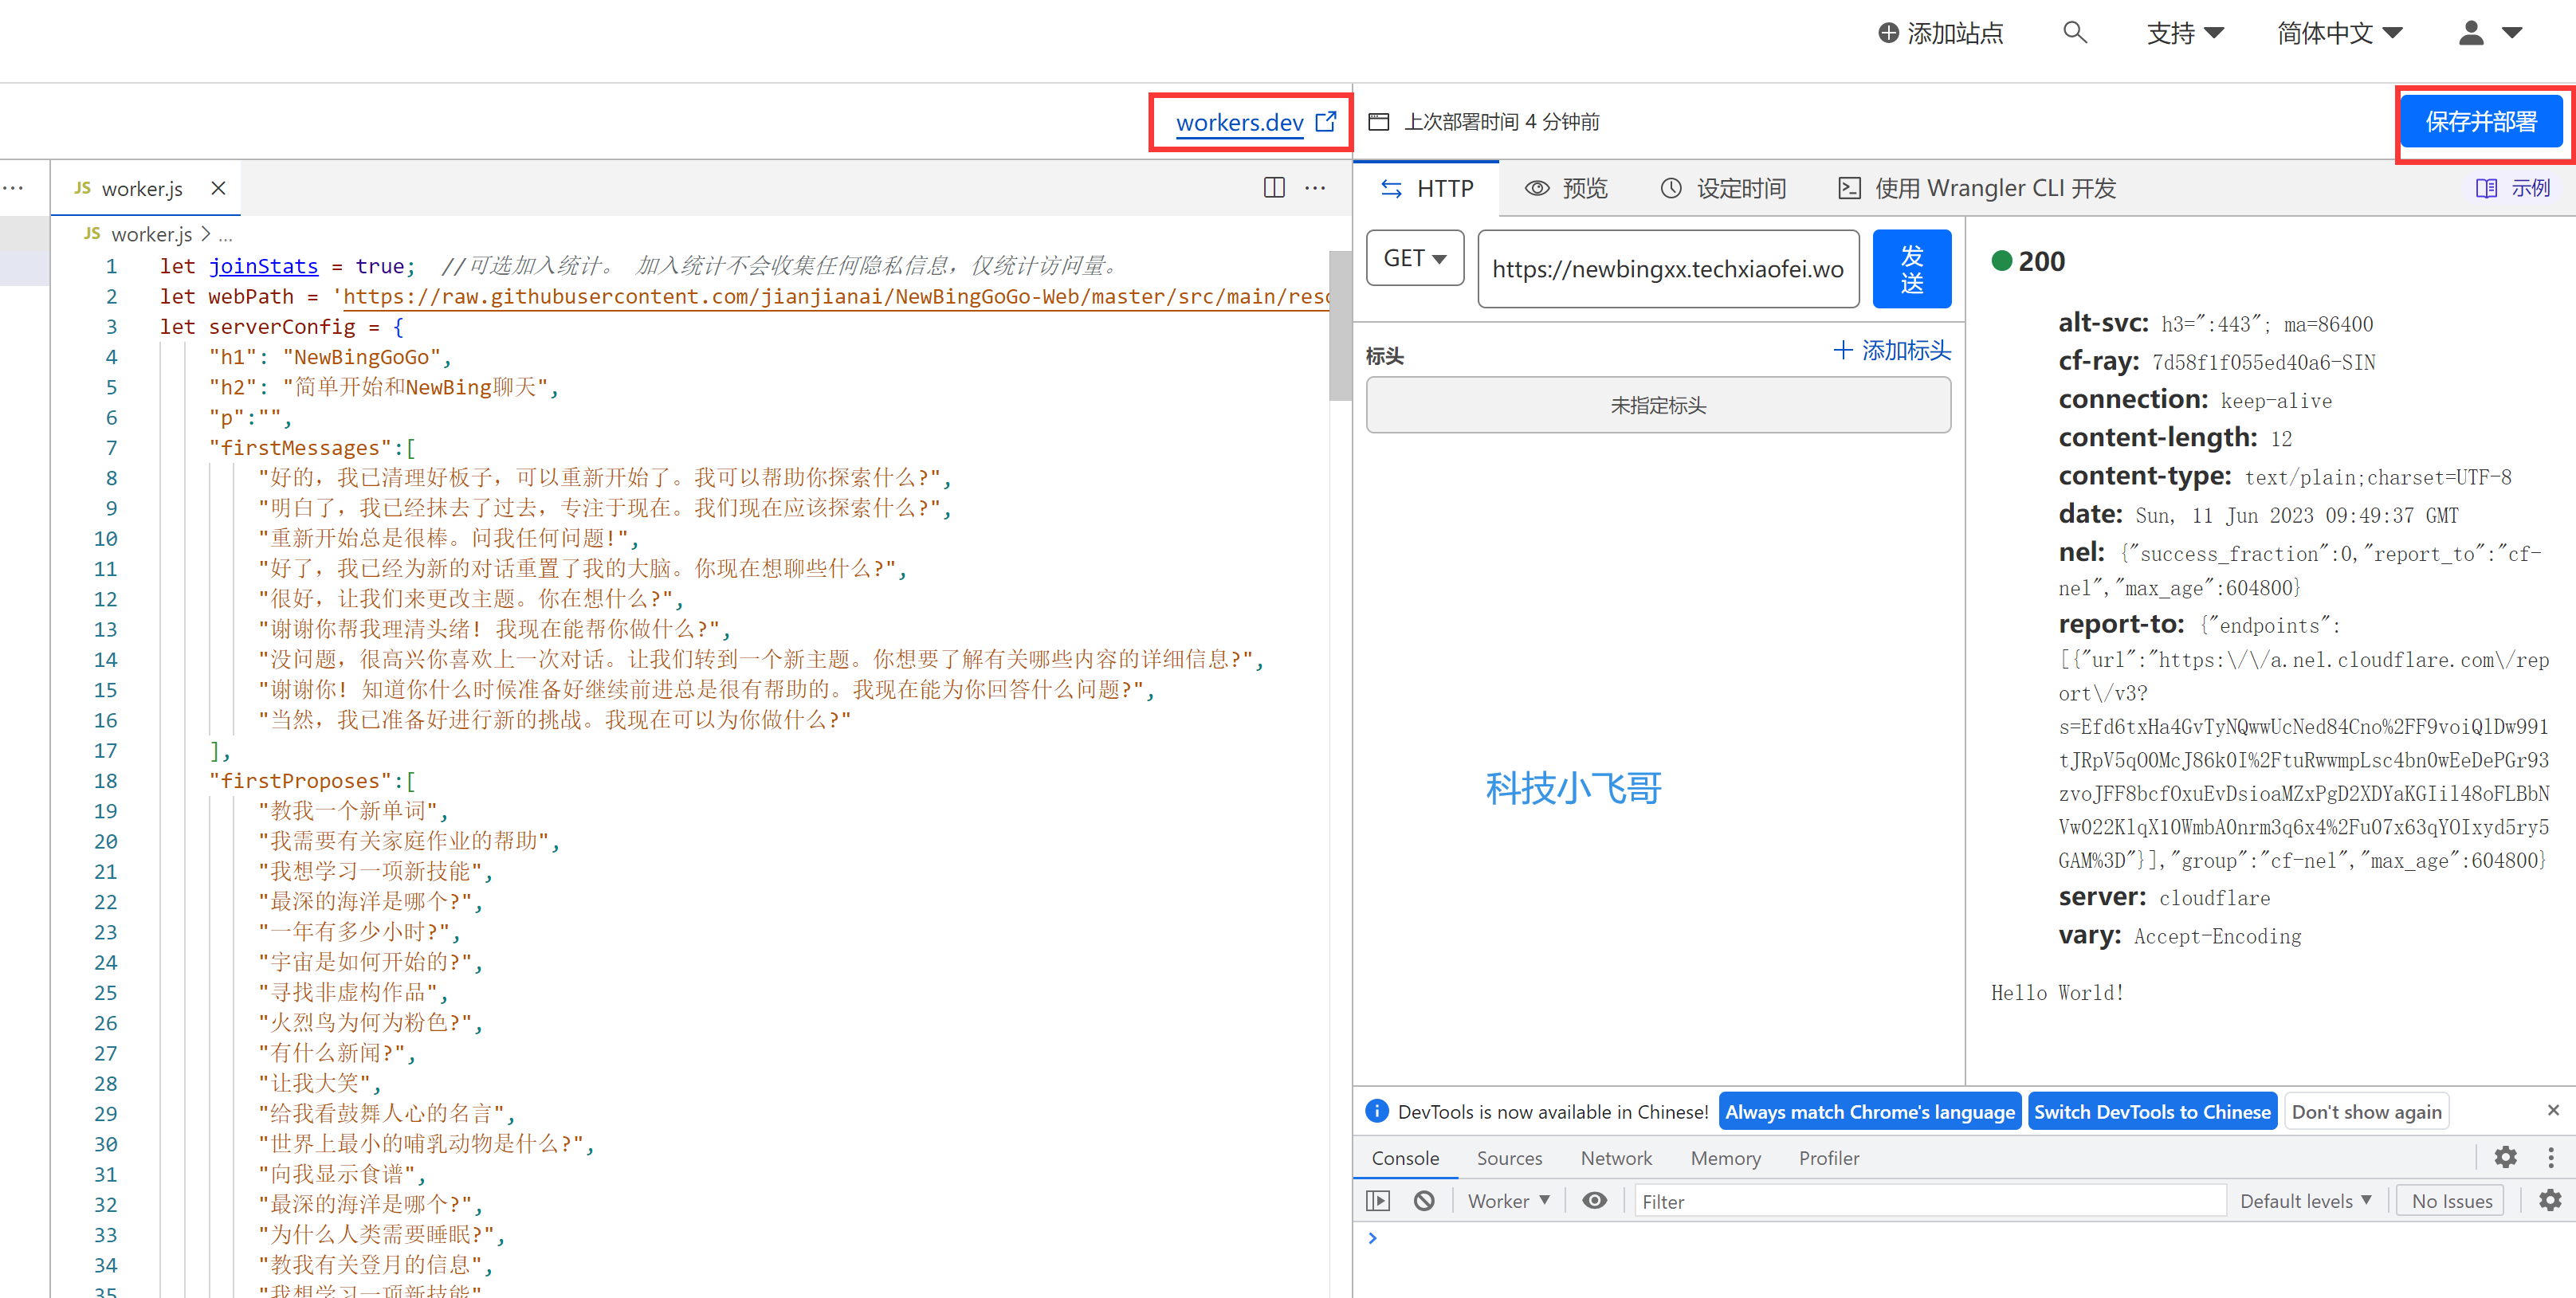Open DevTools kebab menu icon
Screen dimensions: 2576x1298
[x=2550, y=1157]
